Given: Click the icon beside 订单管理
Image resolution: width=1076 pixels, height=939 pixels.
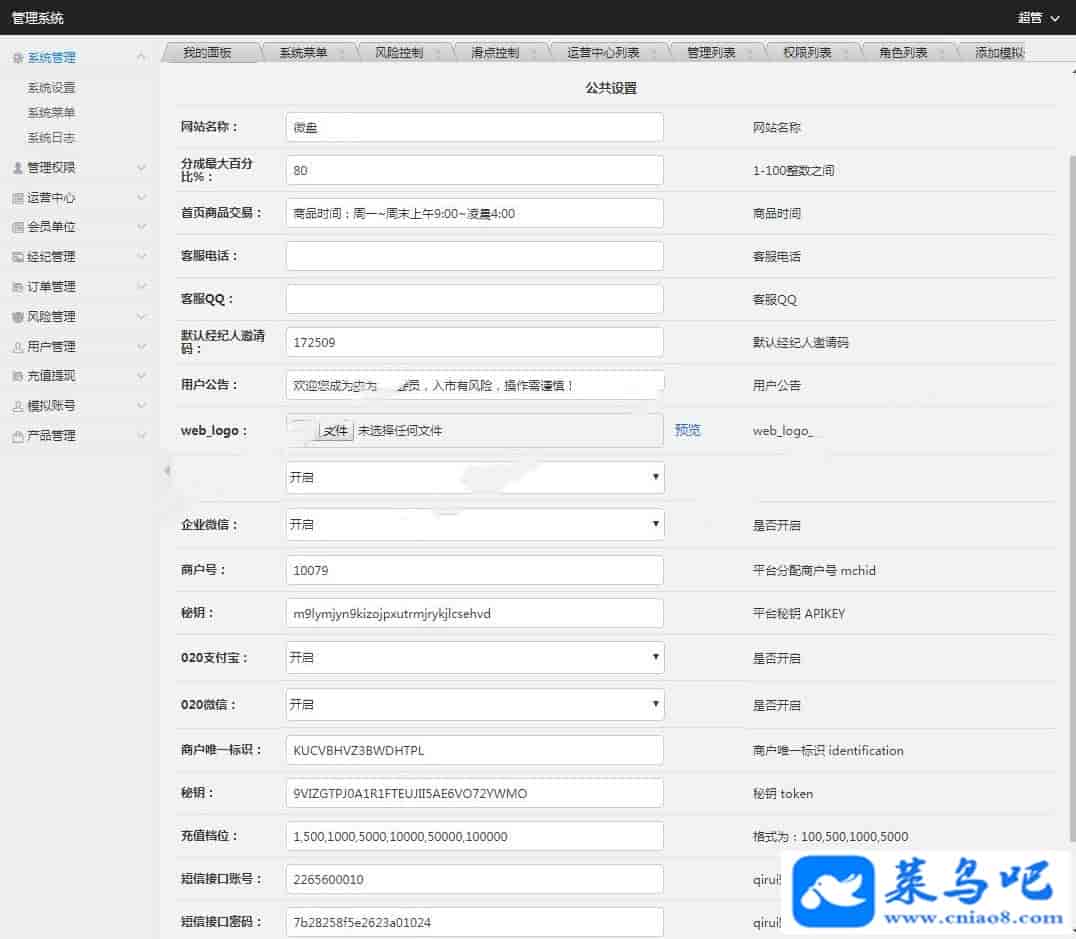Looking at the screenshot, I should click(18, 287).
